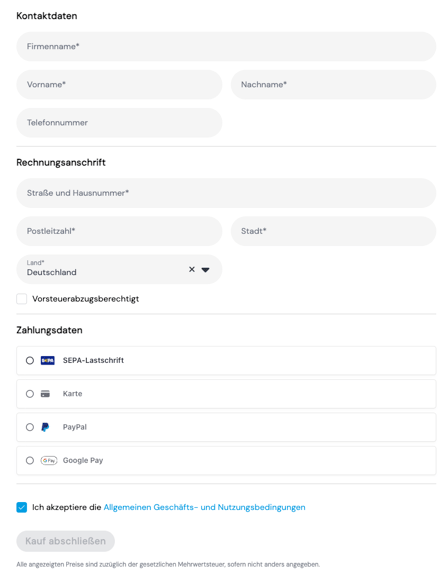Click the credit card icon next to Karte
This screenshot has height=583, width=440.
click(45, 393)
